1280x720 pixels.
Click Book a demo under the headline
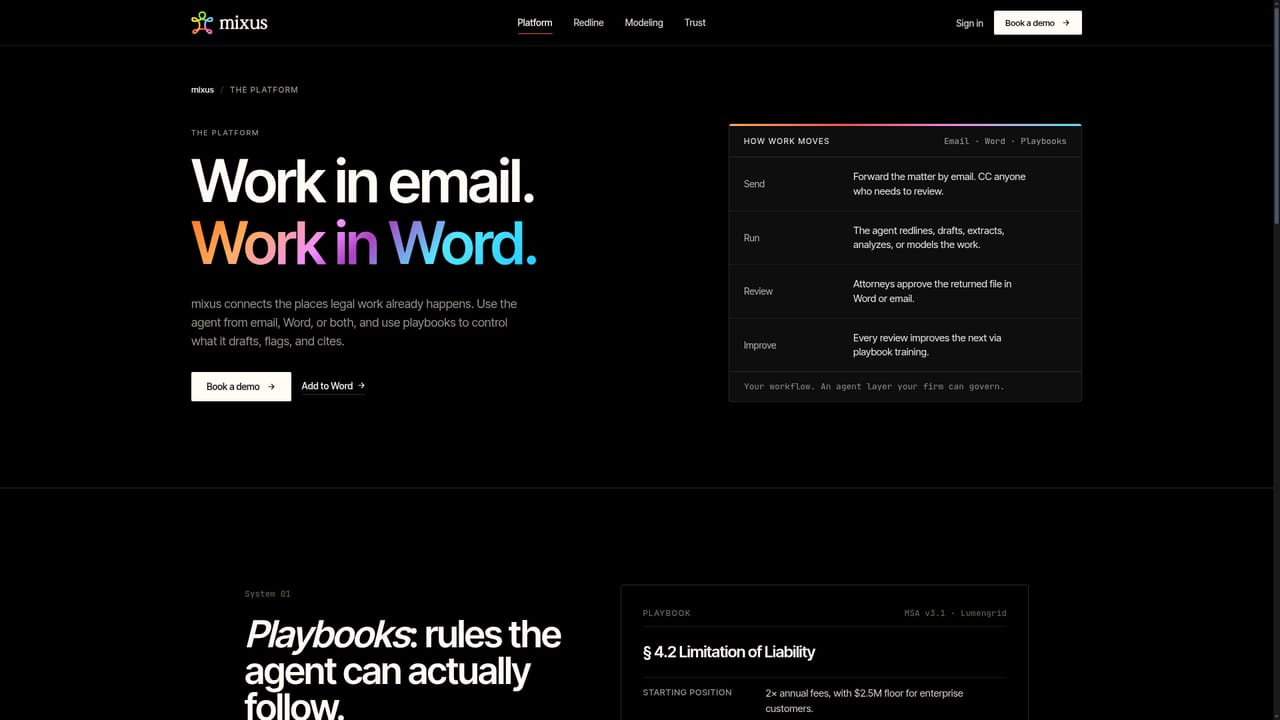pos(241,387)
